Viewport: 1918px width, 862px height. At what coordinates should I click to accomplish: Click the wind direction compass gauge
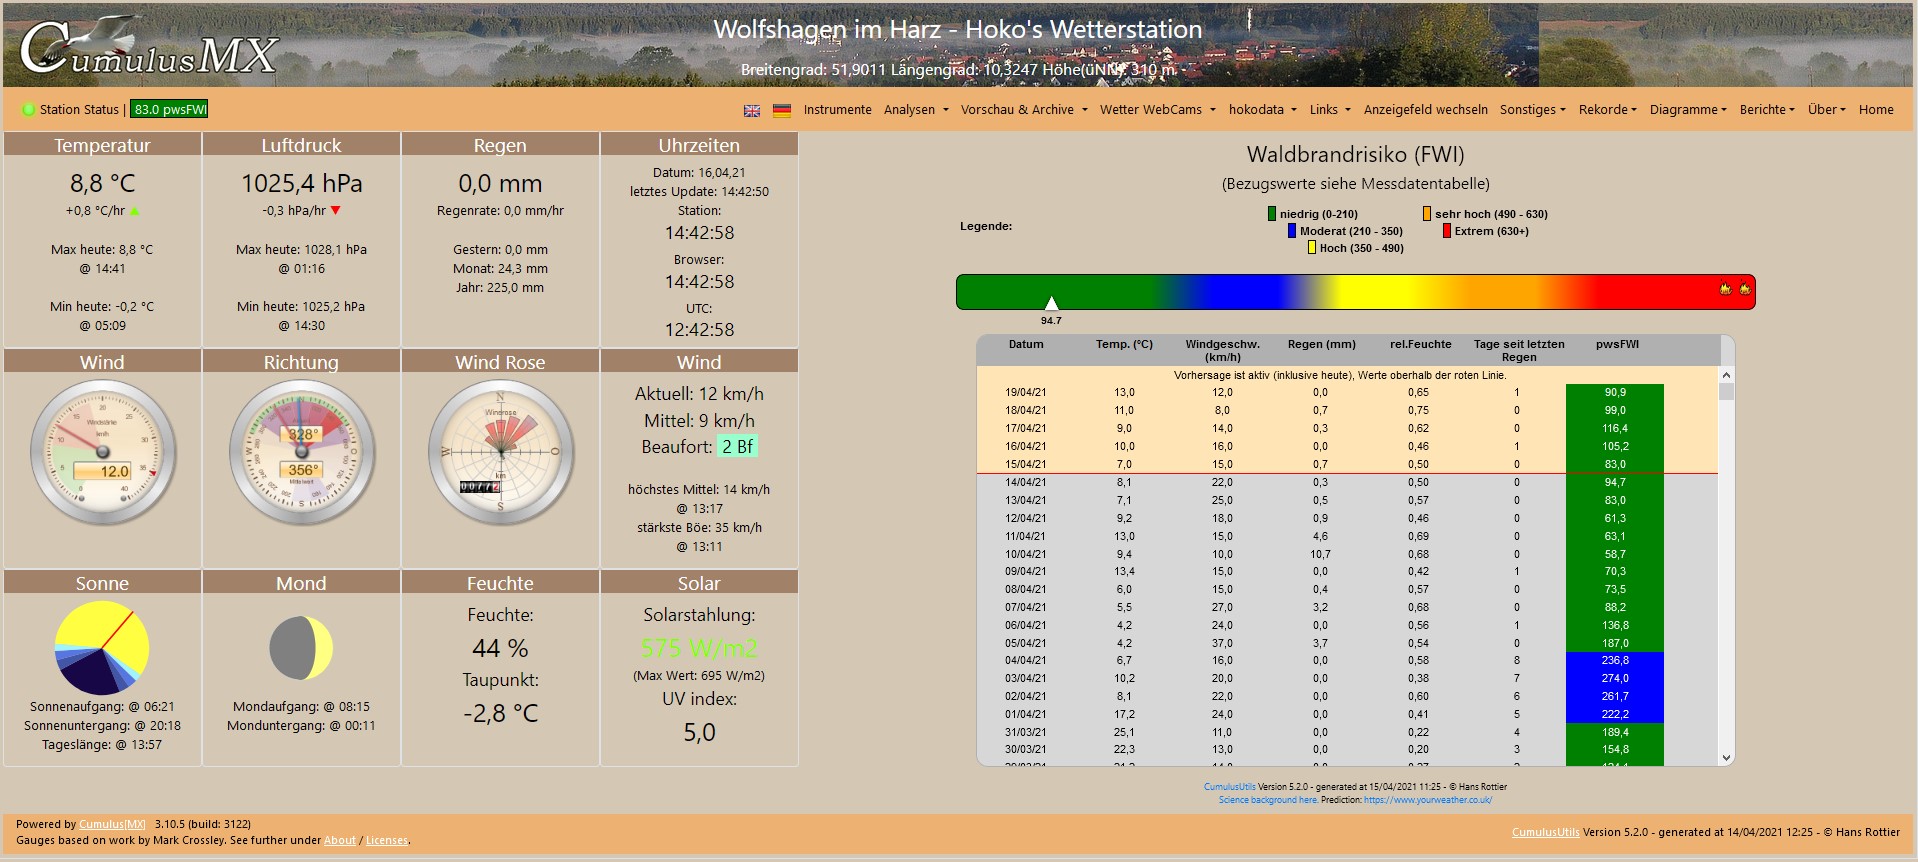[x=302, y=452]
